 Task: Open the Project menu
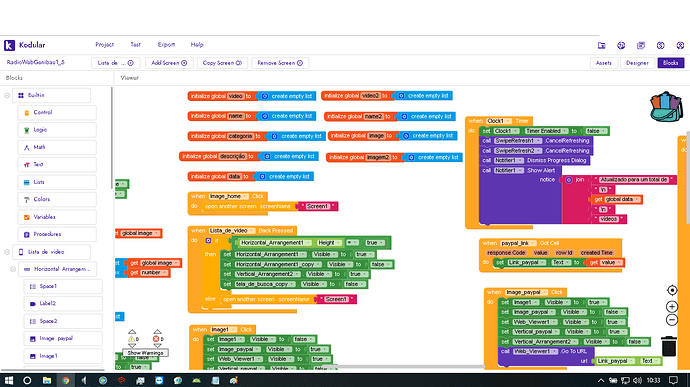(105, 45)
